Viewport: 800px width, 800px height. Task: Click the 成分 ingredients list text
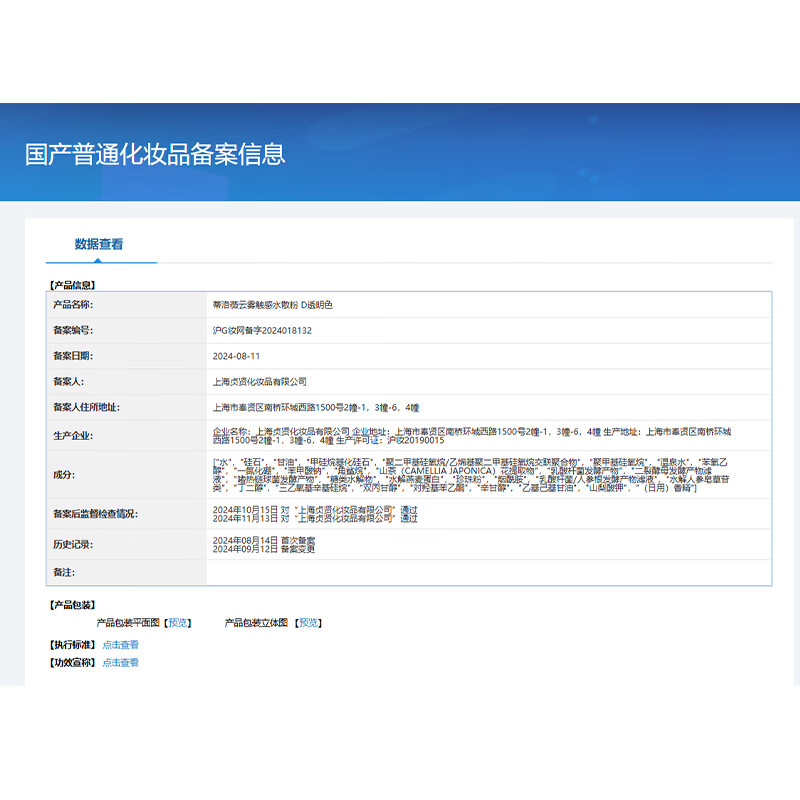click(x=470, y=474)
